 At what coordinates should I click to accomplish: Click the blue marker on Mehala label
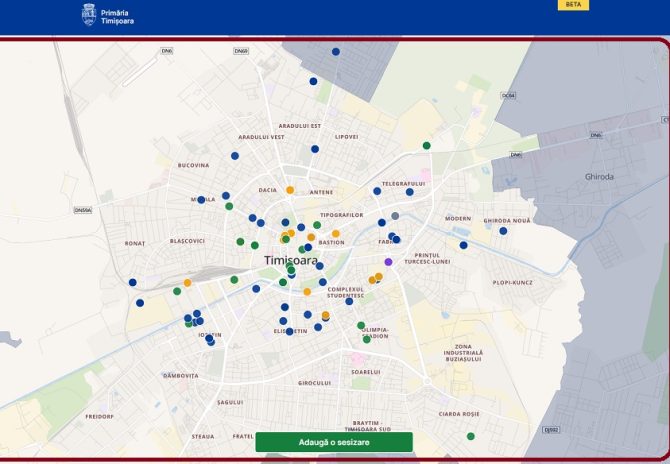click(201, 200)
